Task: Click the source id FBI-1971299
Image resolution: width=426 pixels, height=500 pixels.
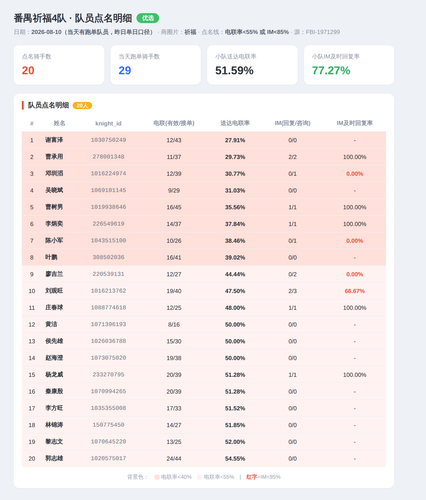Action: click(323, 32)
